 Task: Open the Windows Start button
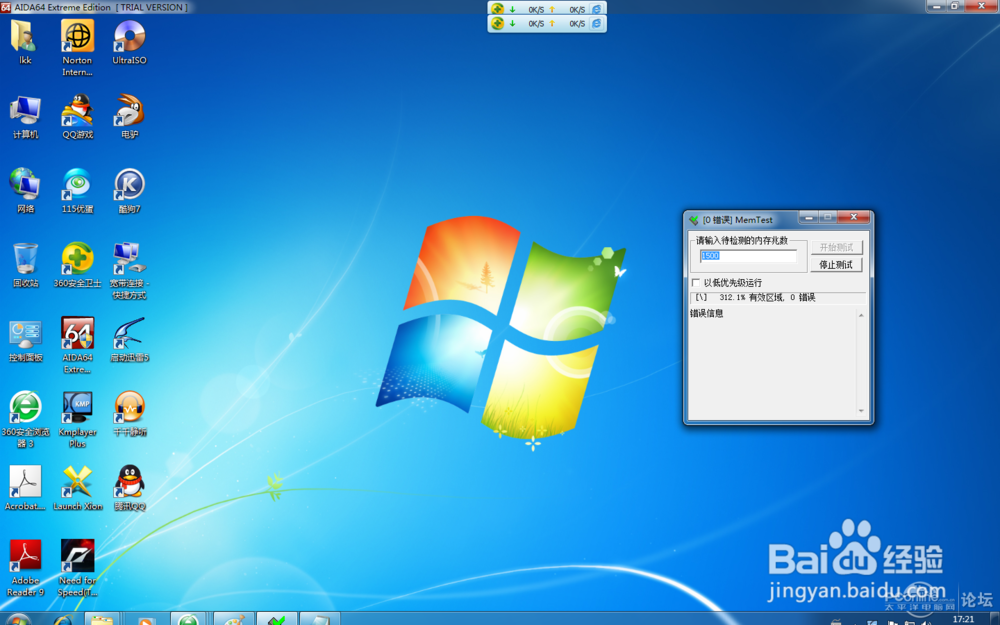[x=18, y=620]
